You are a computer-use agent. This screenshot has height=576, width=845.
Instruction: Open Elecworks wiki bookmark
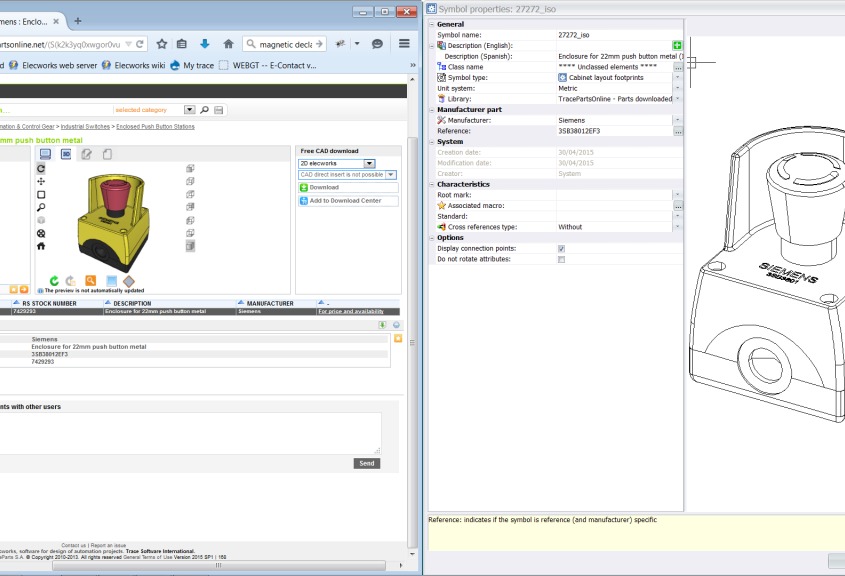pyautogui.click(x=134, y=65)
